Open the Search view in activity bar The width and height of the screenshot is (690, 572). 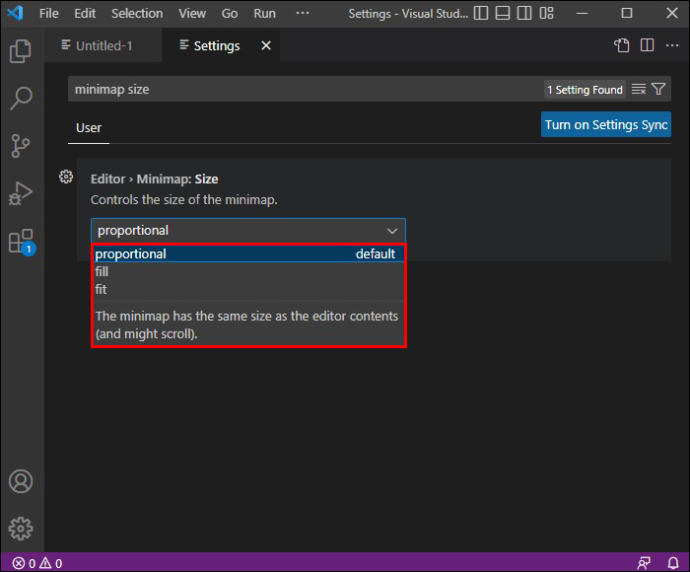(x=21, y=98)
